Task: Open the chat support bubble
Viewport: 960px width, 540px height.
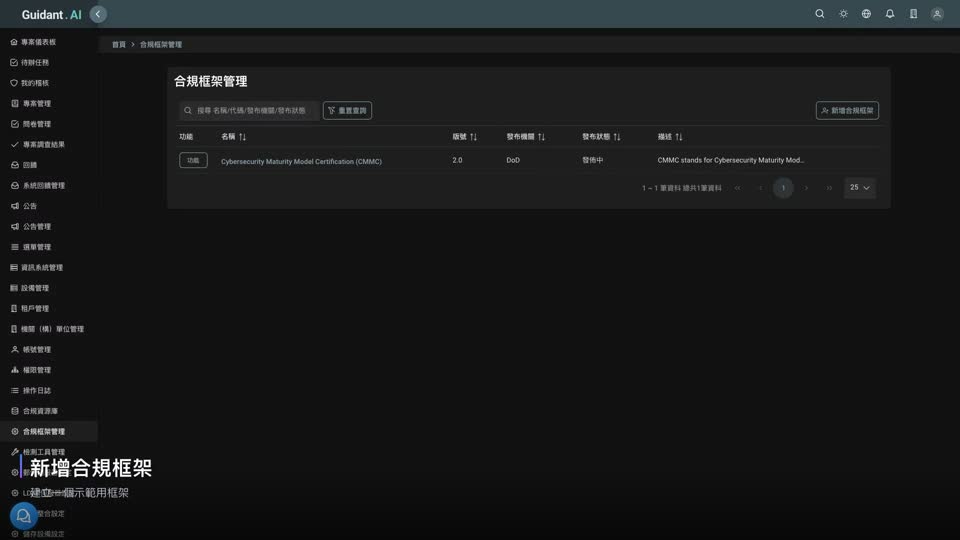Action: pyautogui.click(x=23, y=516)
